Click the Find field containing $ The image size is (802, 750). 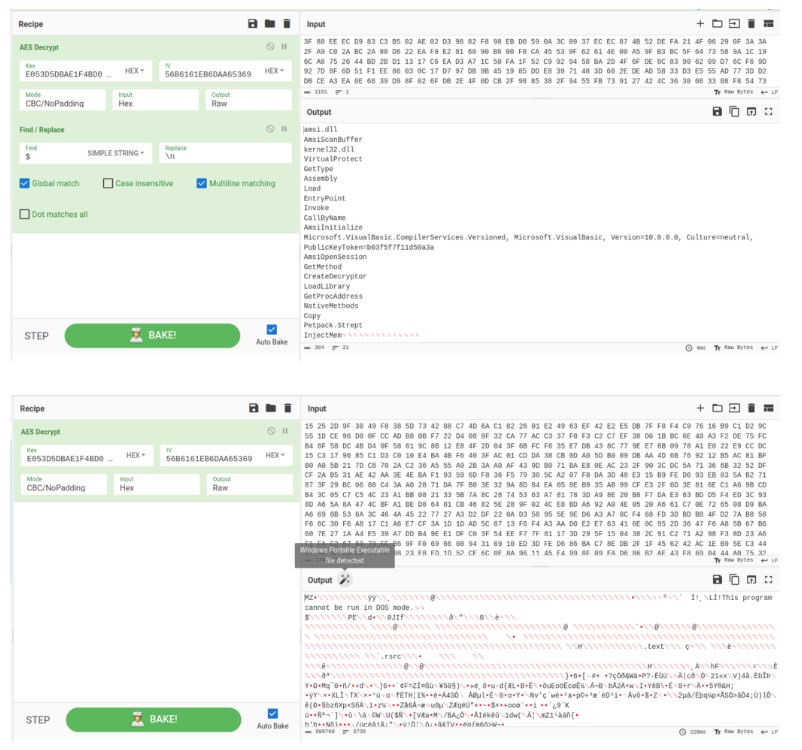coord(50,155)
